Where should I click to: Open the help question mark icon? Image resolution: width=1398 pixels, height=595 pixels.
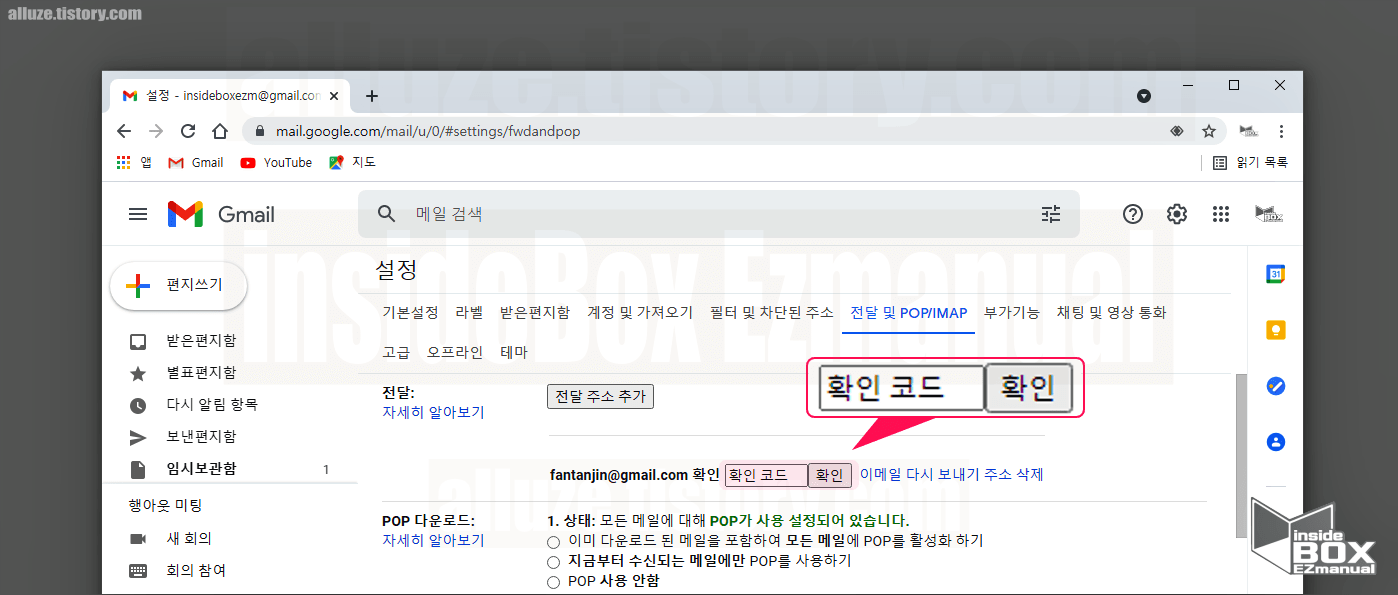(x=1133, y=214)
